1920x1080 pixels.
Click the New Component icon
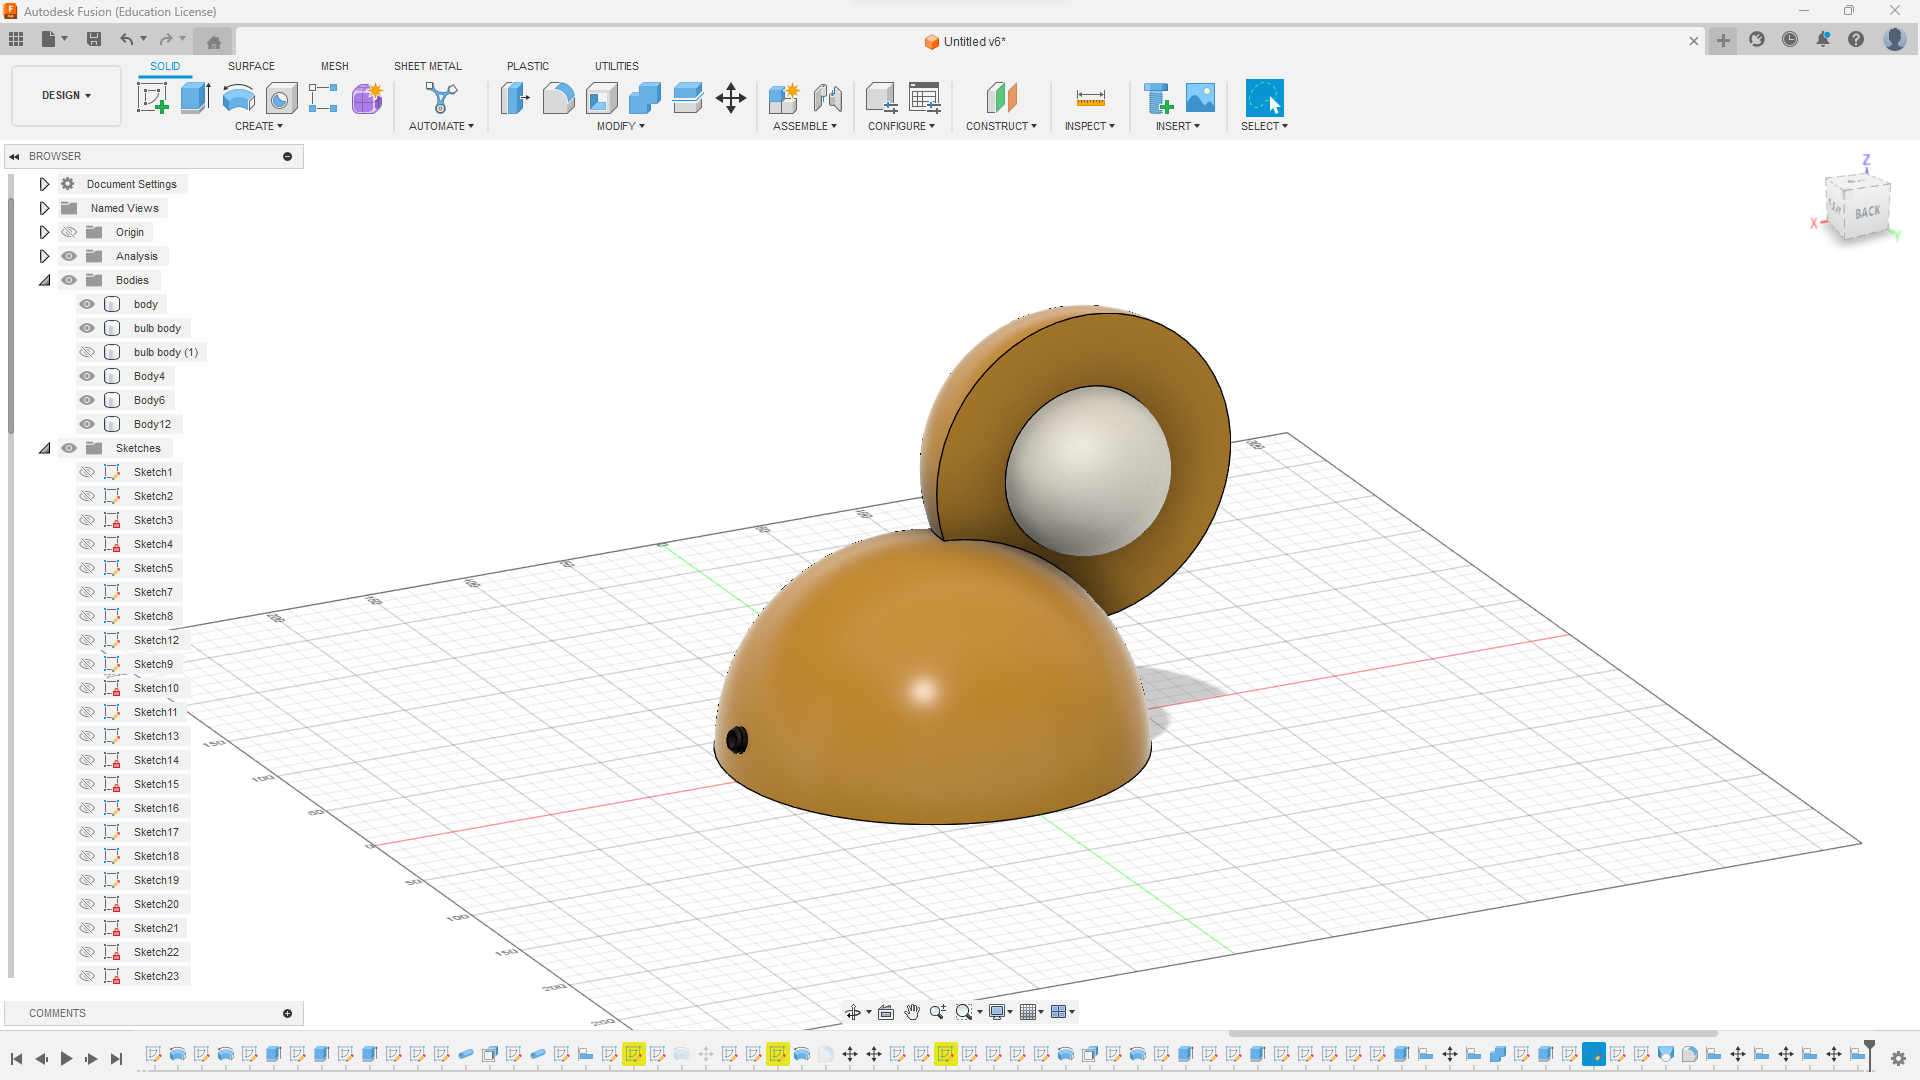pos(784,98)
